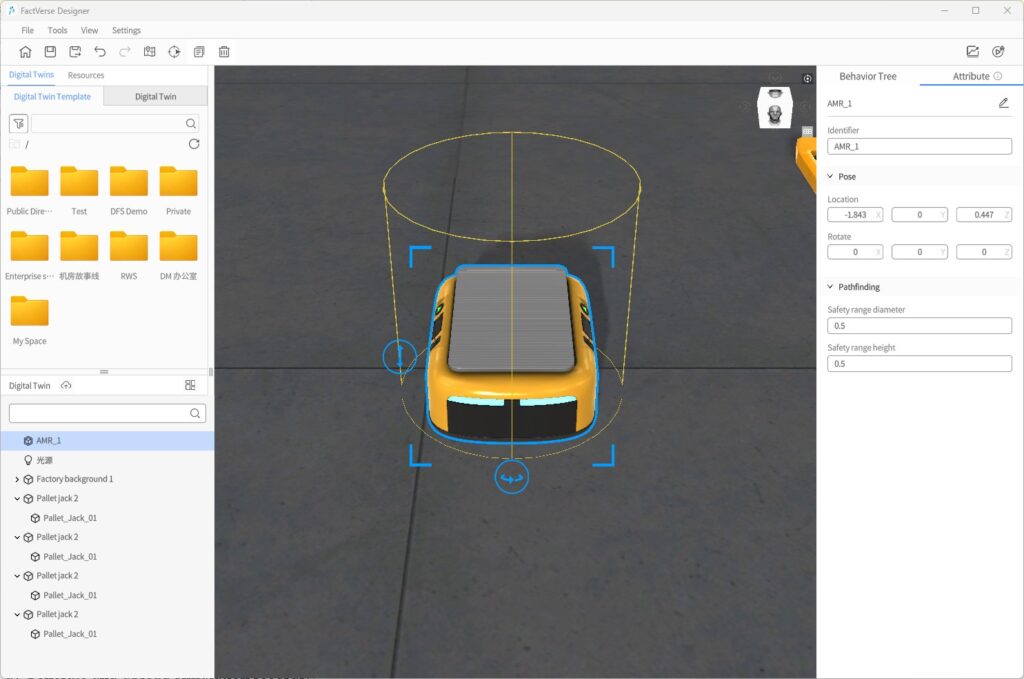Open the DFS Demo folder
This screenshot has width=1024, height=679.
129,190
